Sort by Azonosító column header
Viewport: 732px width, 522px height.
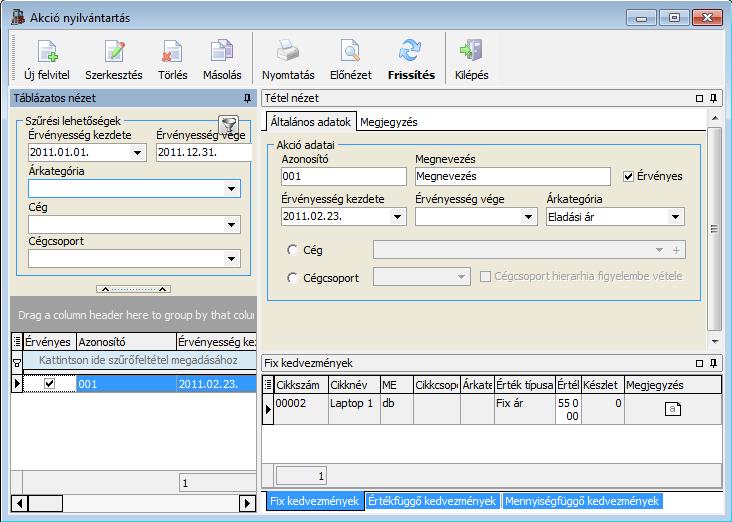[x=126, y=342]
